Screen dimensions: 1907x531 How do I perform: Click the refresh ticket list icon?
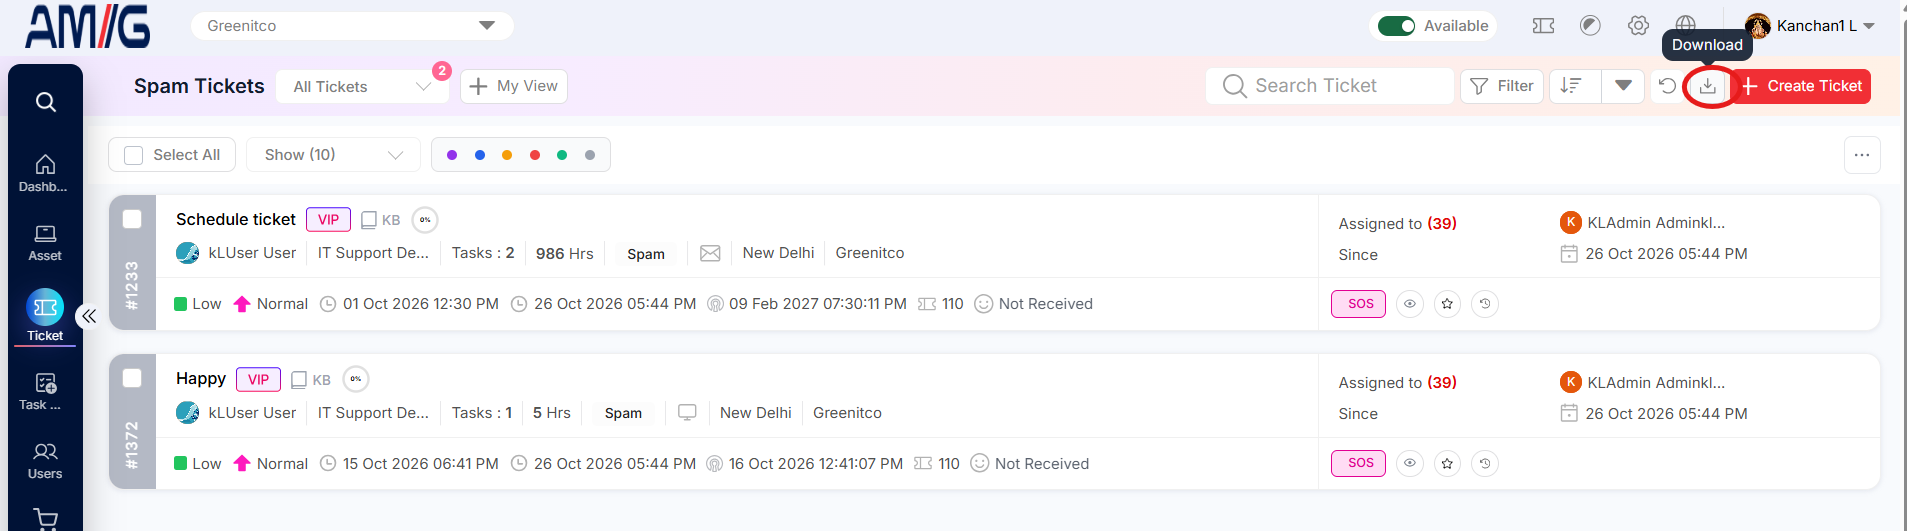[1667, 86]
